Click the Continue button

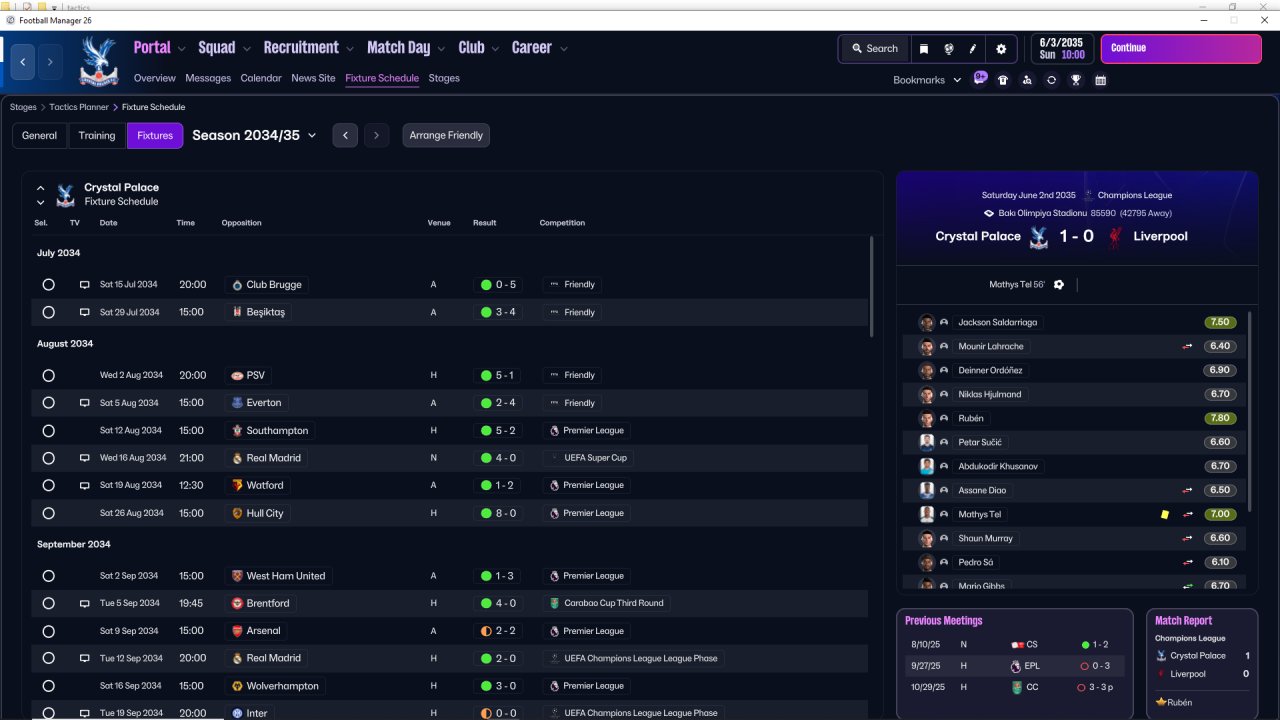(1181, 48)
